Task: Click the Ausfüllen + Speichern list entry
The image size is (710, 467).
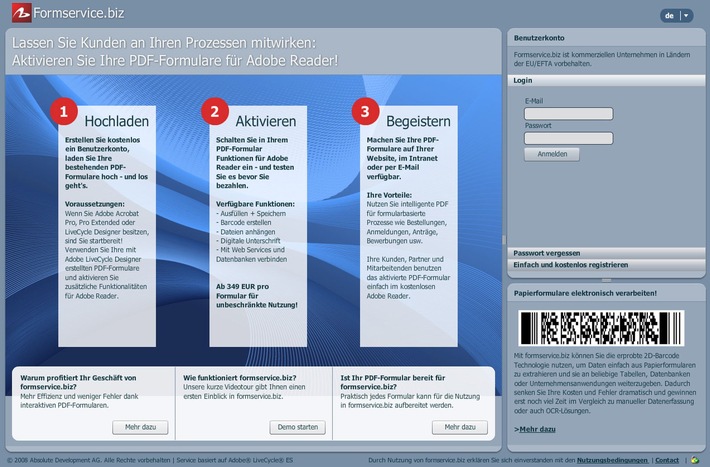Action: (x=251, y=213)
